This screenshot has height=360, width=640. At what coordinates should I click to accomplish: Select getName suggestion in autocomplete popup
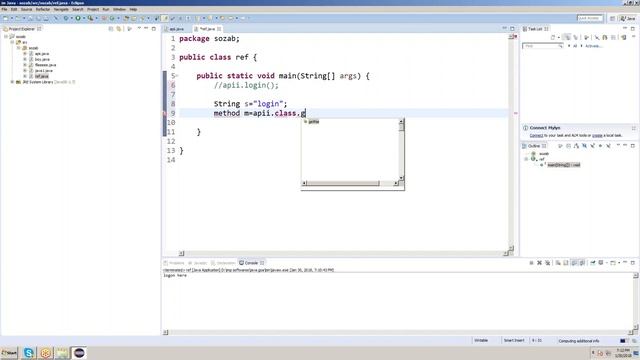[313, 122]
